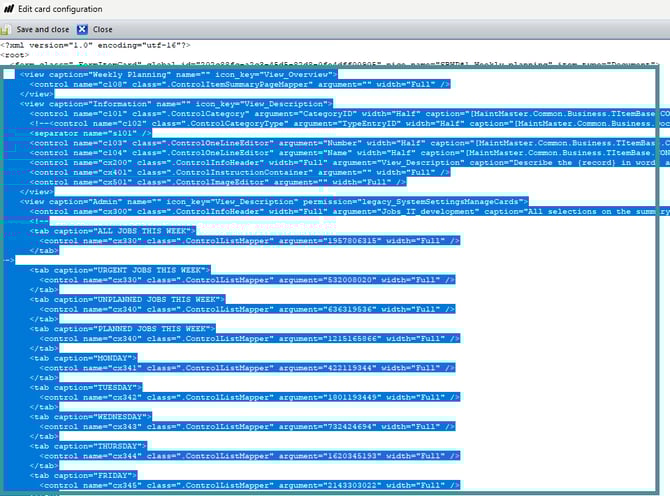Click the control name="cx401" ControlInstructionContainer line
Screen dimensions: 670x496
point(240,173)
